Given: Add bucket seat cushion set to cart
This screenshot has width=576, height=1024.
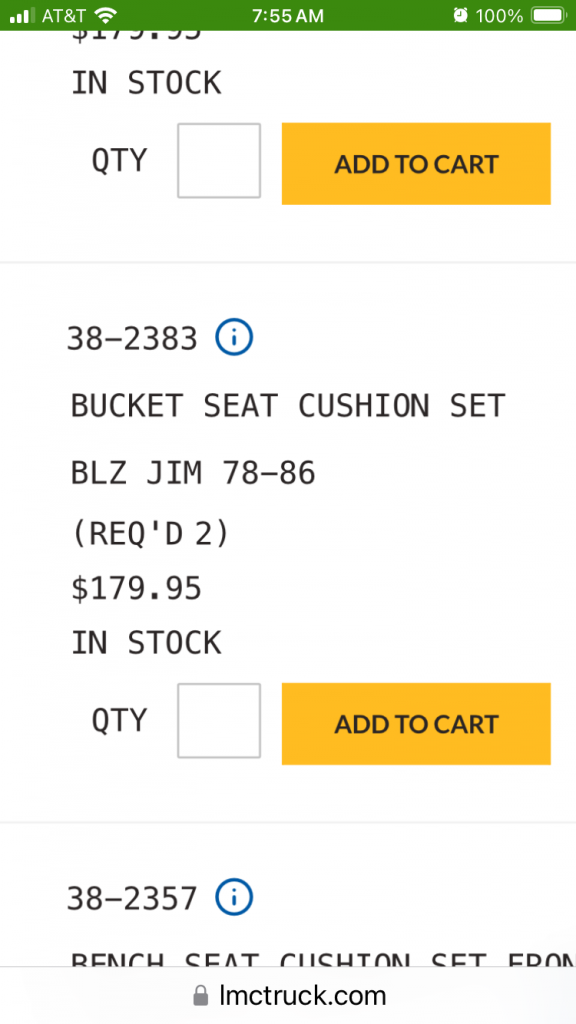Looking at the screenshot, I should (416, 724).
